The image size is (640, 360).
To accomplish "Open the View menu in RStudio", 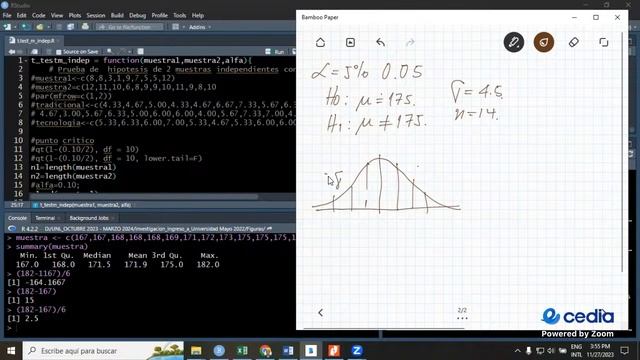I will tap(57, 16).
